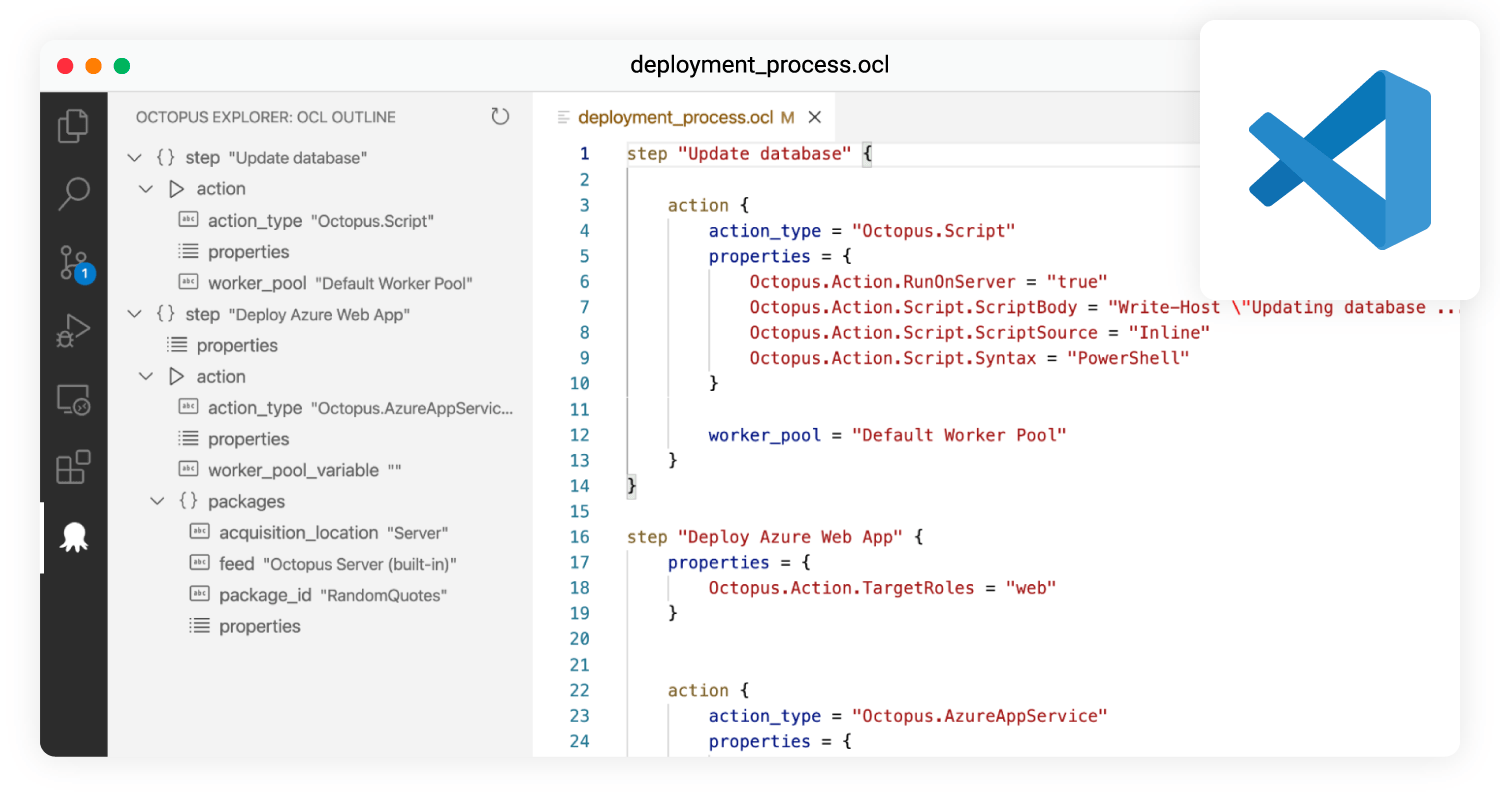Click line number 16 in the gutter
The image size is (1500, 800).
[580, 537]
